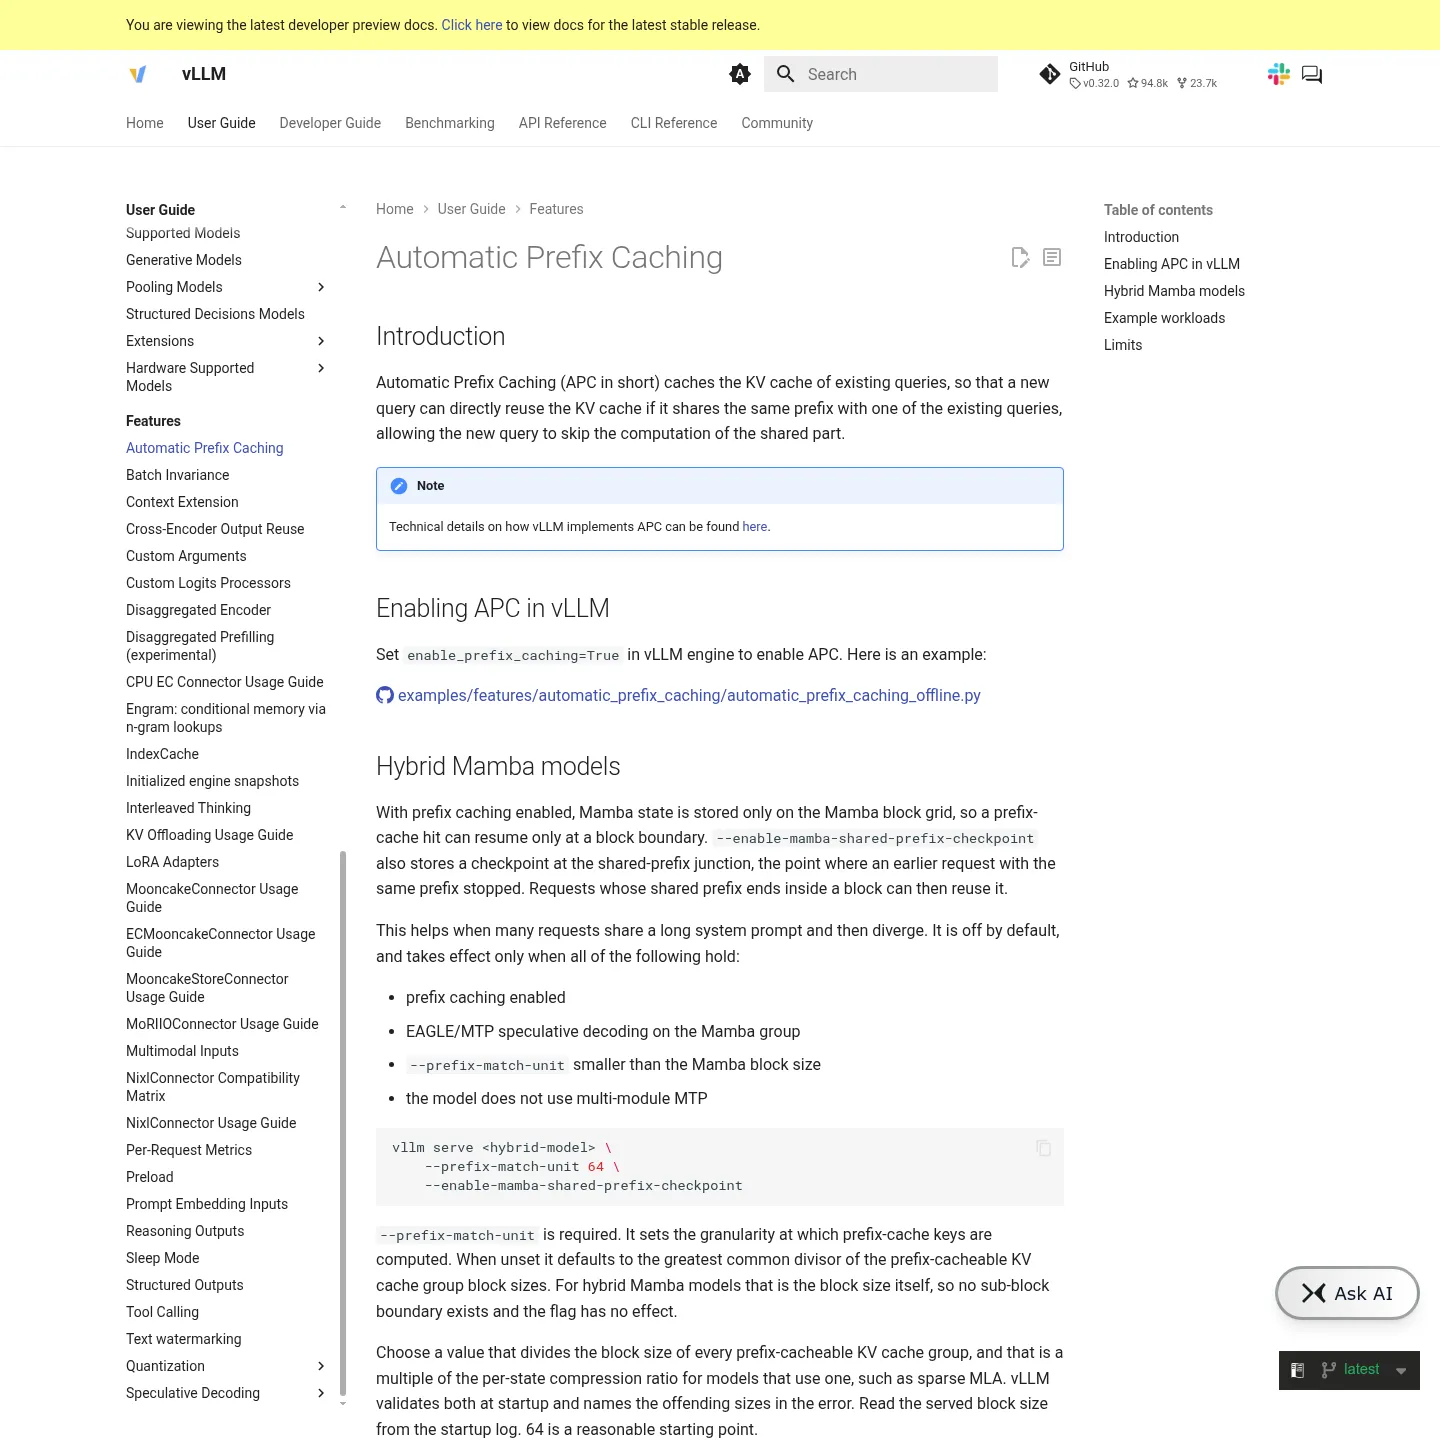Open Tool Calling sidebar page

163,1312
